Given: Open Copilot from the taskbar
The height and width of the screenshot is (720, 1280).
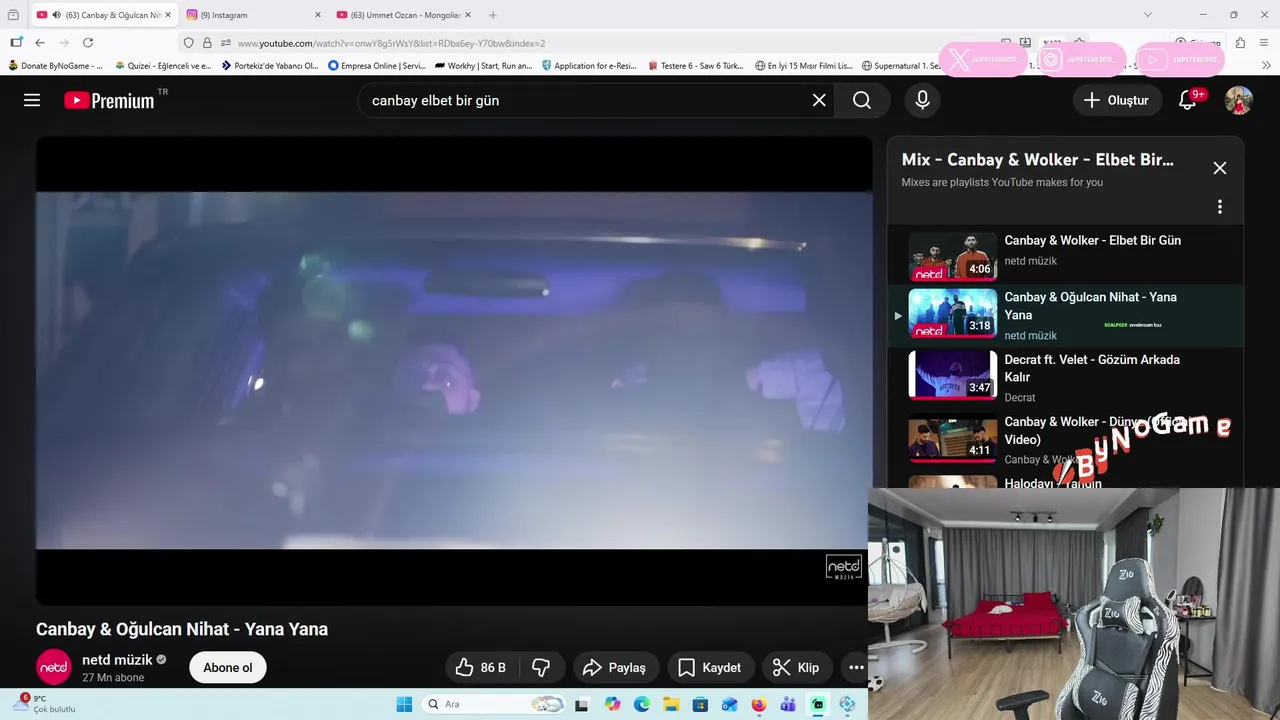Looking at the screenshot, I should (612, 704).
